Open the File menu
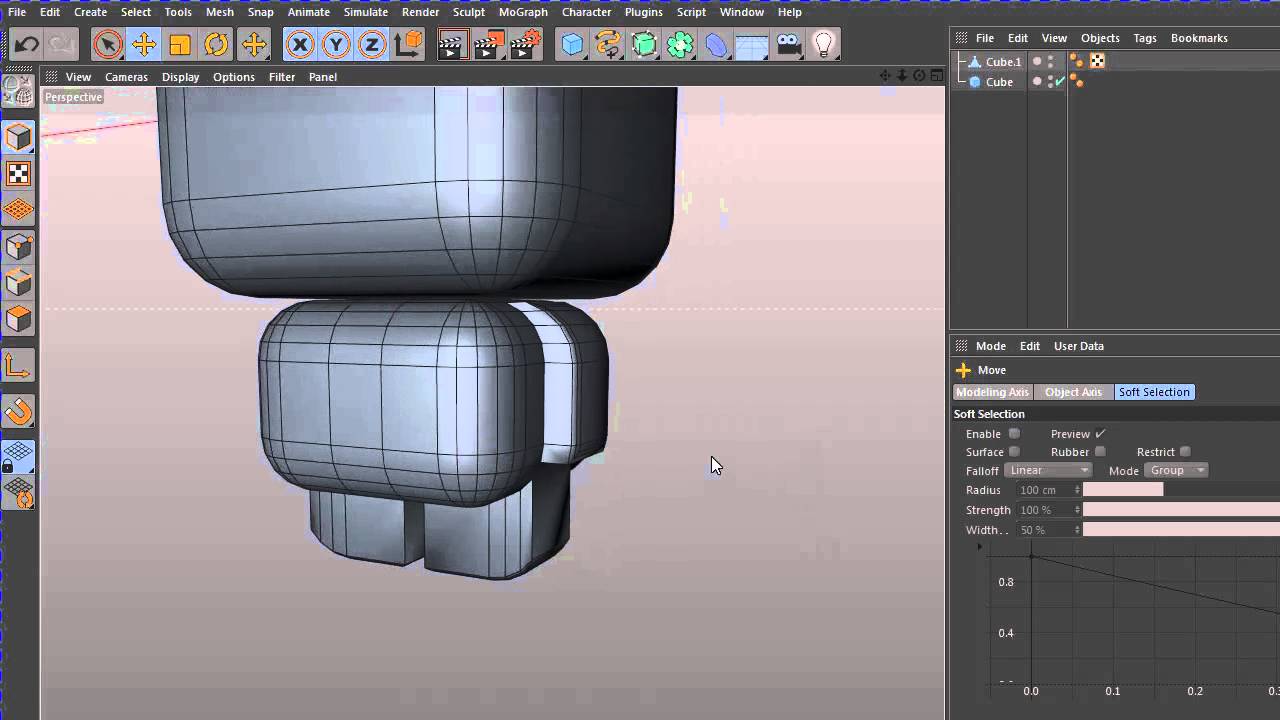The image size is (1280, 720). 17,12
